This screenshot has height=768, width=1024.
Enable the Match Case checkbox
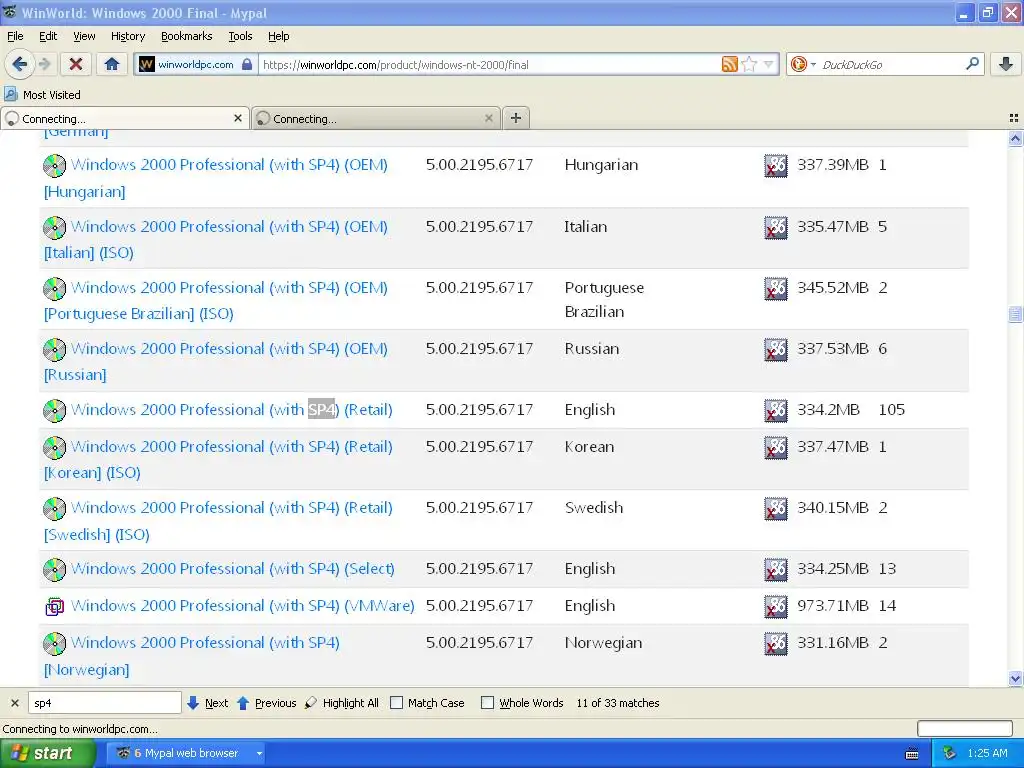point(396,703)
